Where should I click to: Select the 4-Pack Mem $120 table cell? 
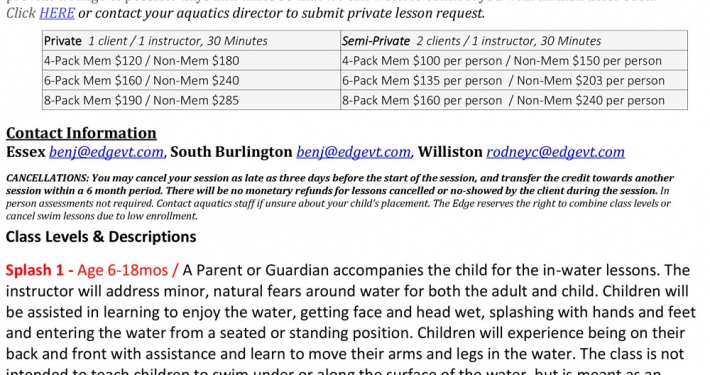click(191, 61)
